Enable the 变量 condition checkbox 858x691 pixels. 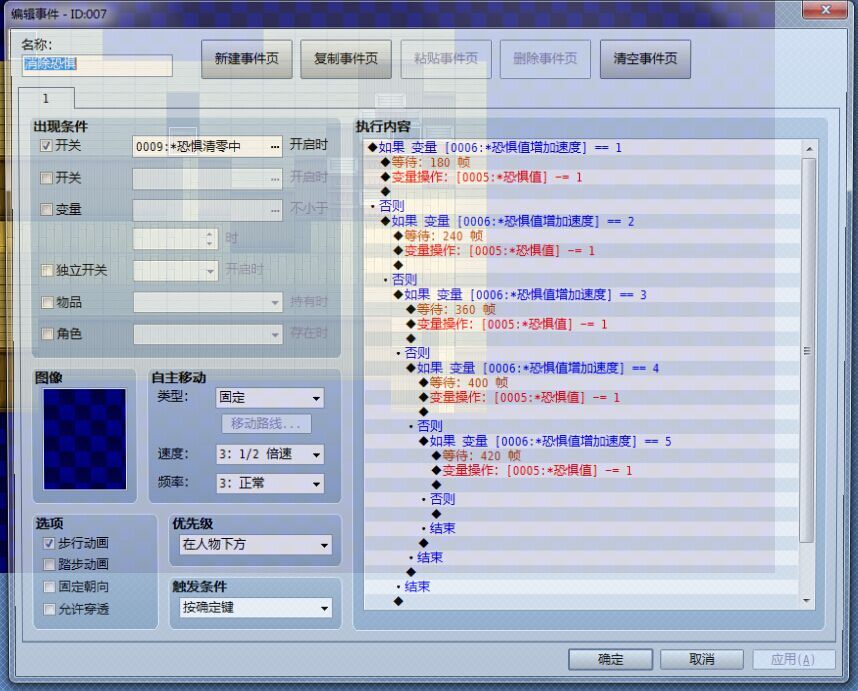pyautogui.click(x=47, y=210)
